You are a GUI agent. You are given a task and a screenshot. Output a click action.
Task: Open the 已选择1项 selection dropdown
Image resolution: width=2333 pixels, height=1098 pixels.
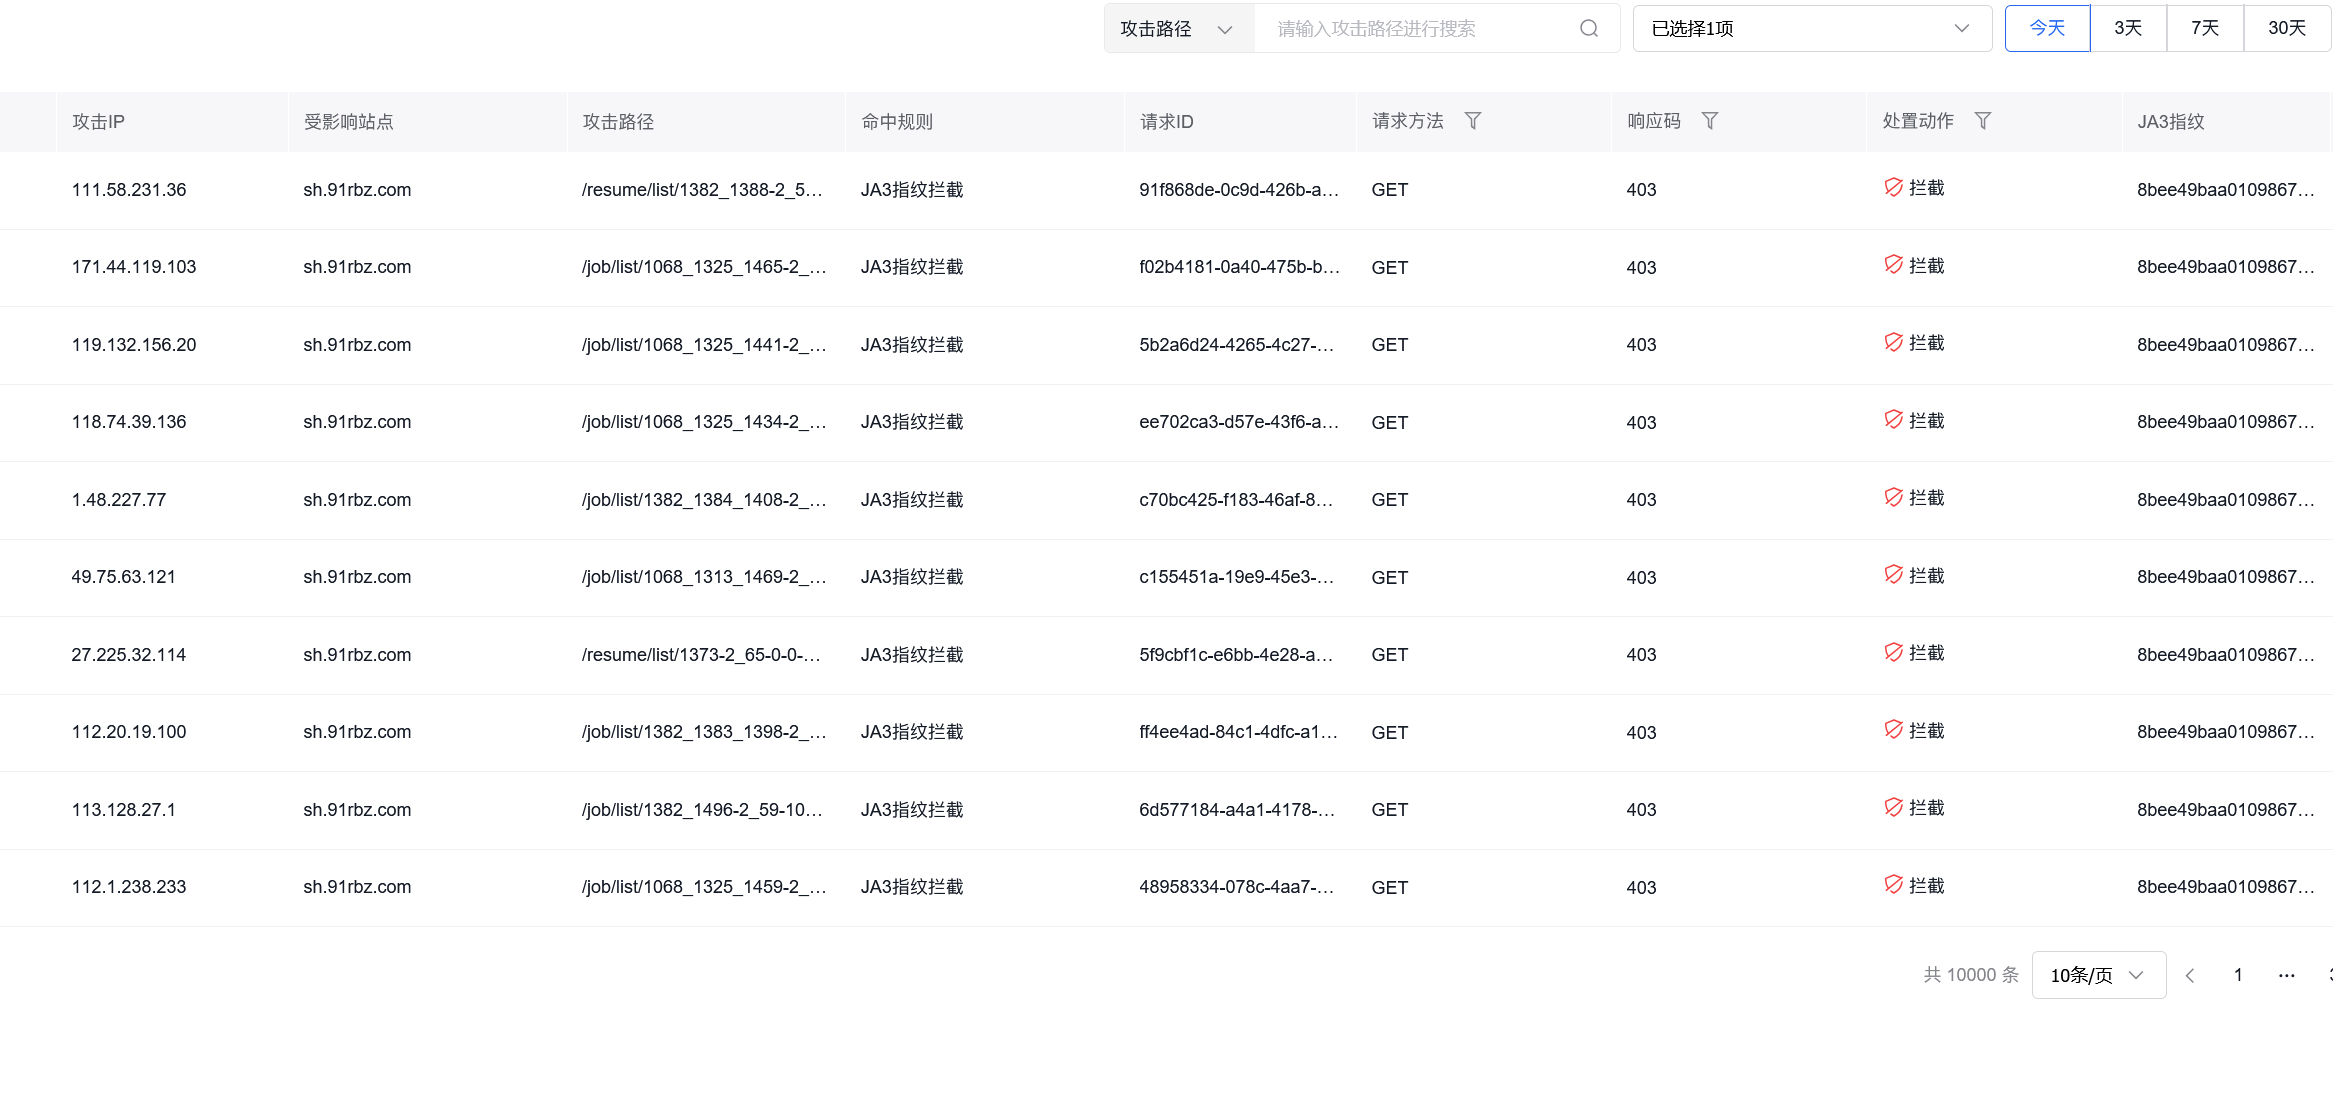(x=1811, y=29)
